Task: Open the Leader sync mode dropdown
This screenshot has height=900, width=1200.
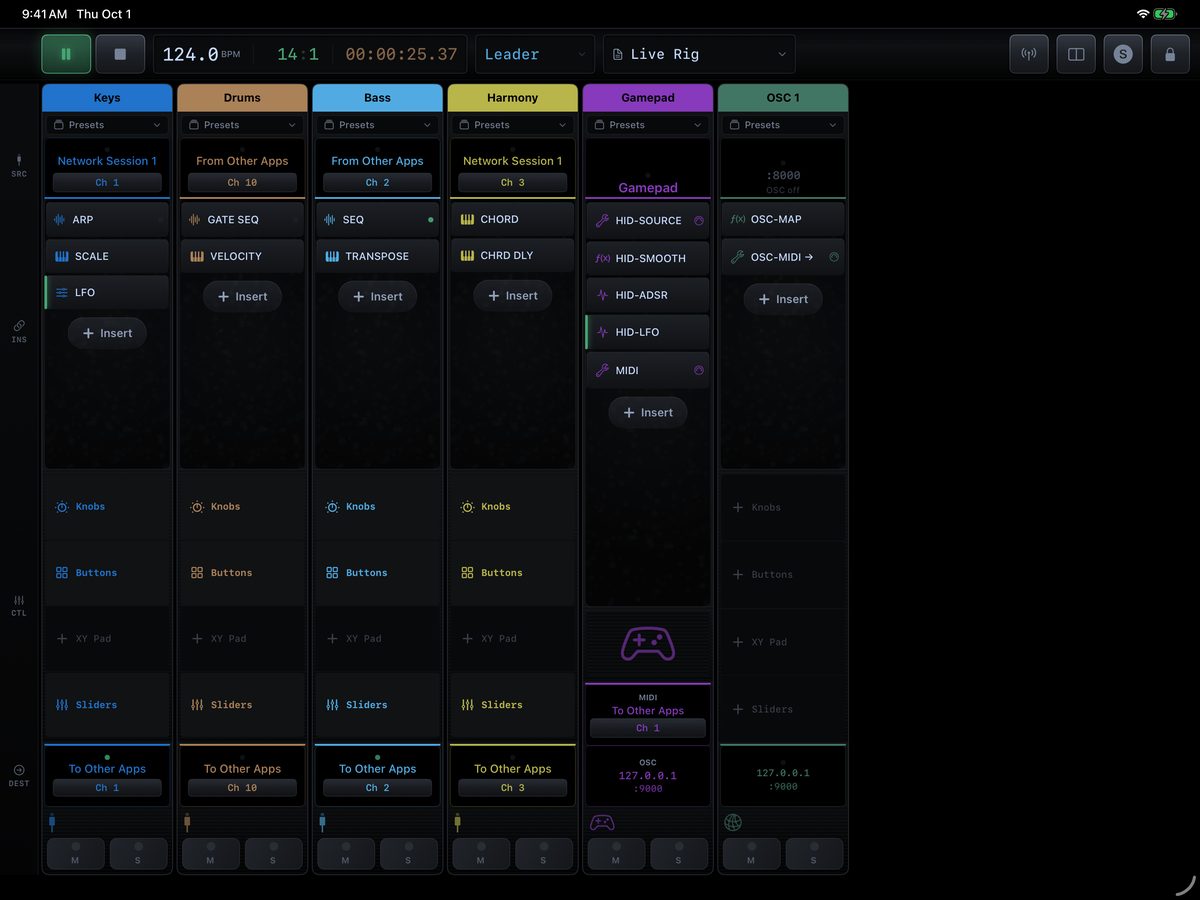Action: point(536,54)
